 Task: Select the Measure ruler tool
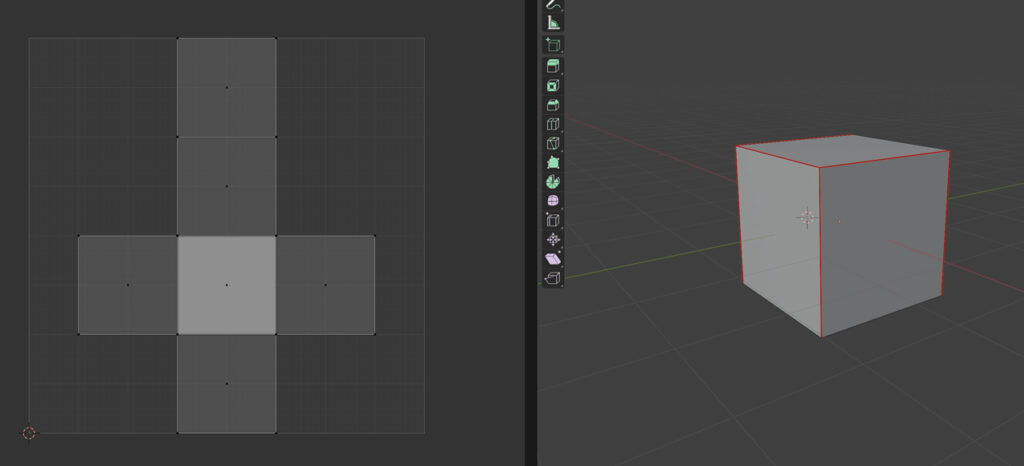click(553, 23)
